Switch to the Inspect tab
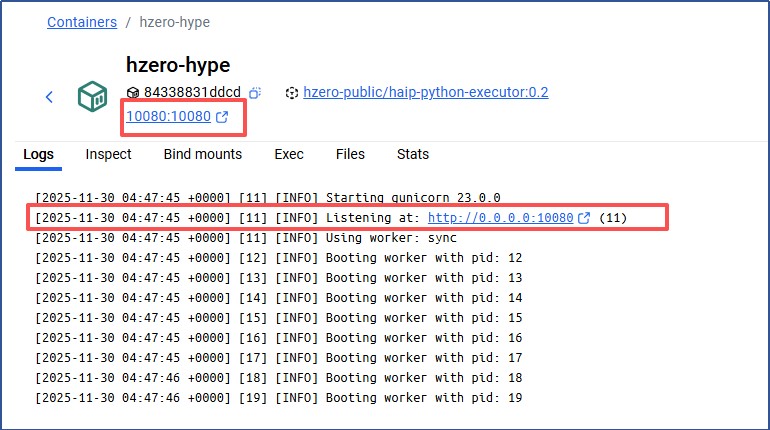The image size is (770, 430). pos(108,154)
